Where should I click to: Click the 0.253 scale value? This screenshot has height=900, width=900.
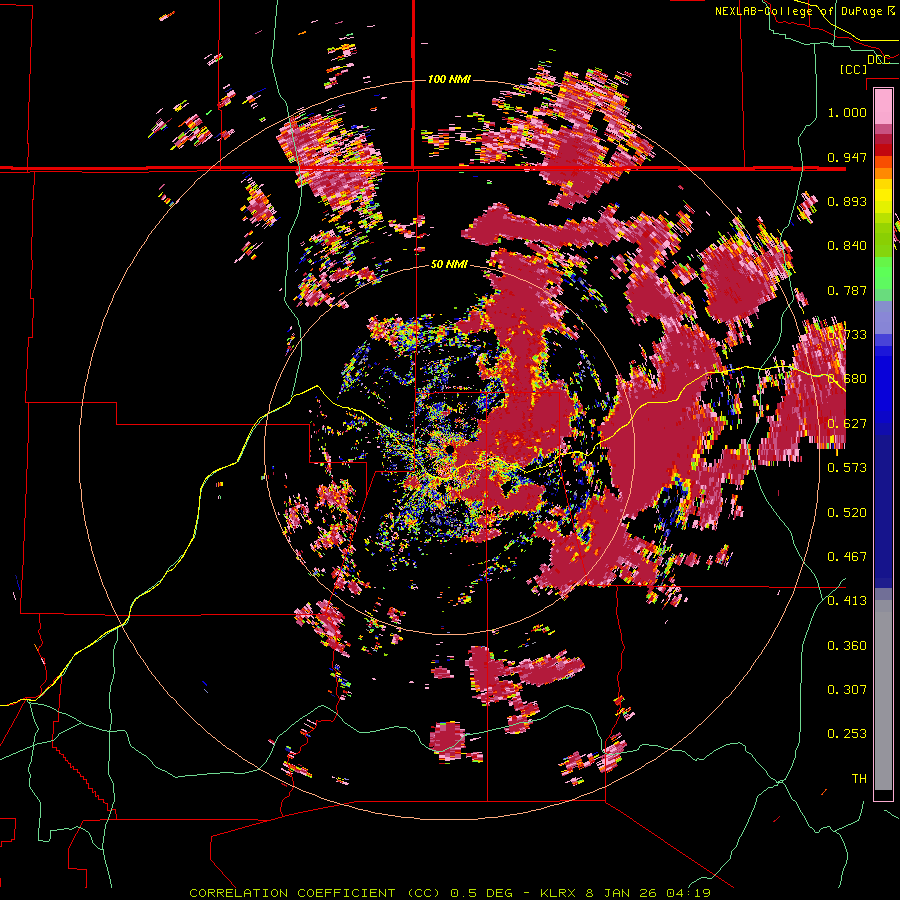(847, 734)
